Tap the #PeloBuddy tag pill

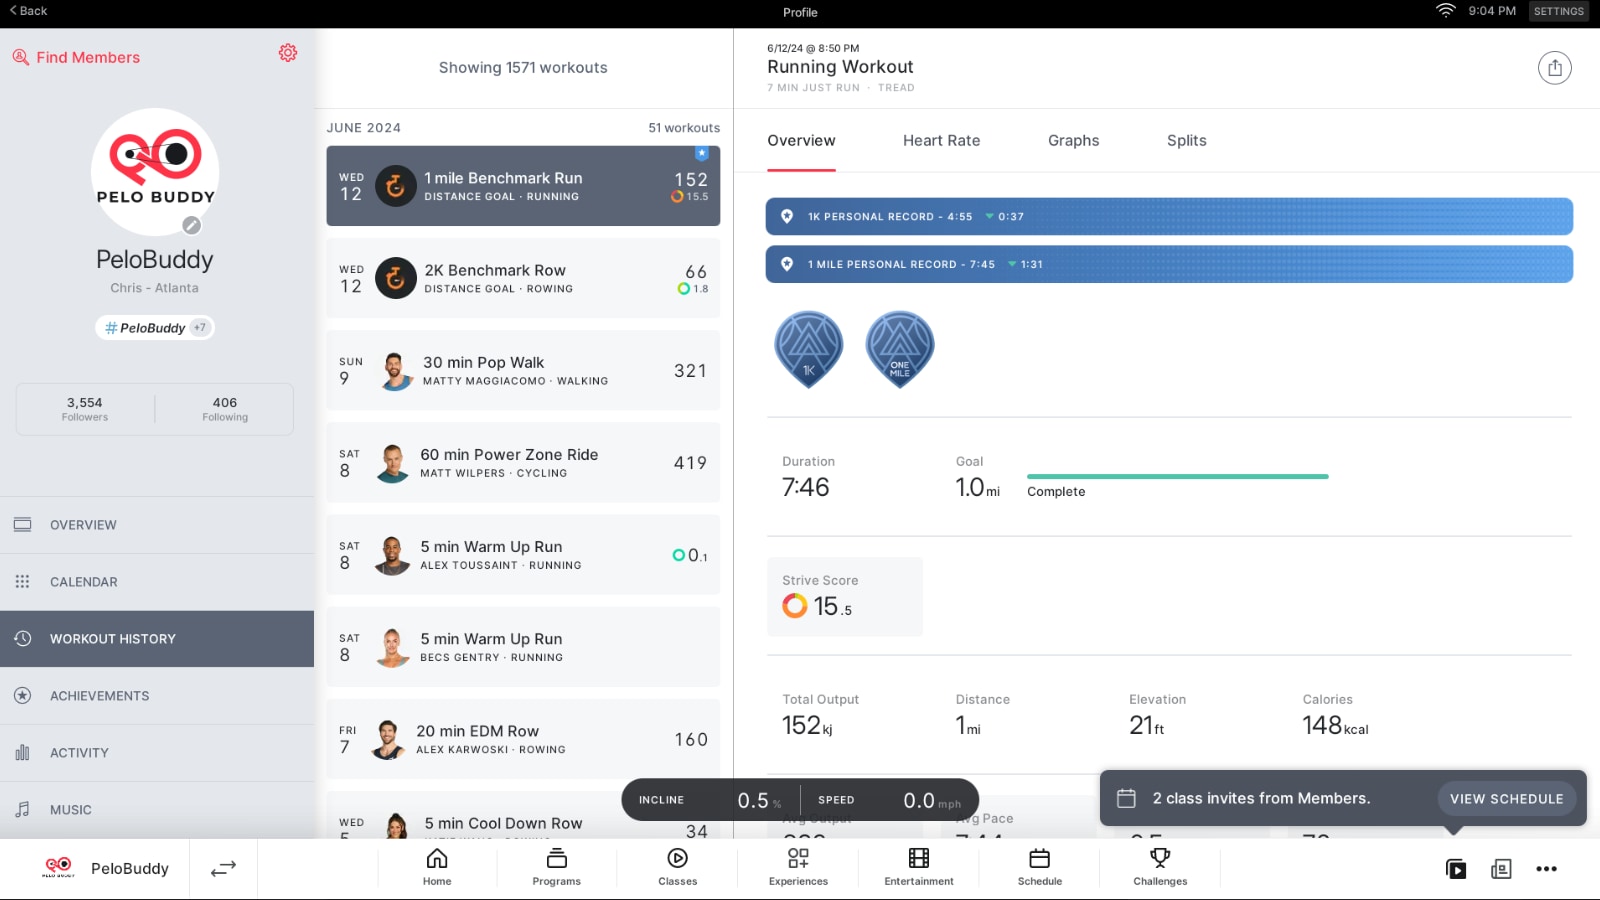click(x=155, y=328)
